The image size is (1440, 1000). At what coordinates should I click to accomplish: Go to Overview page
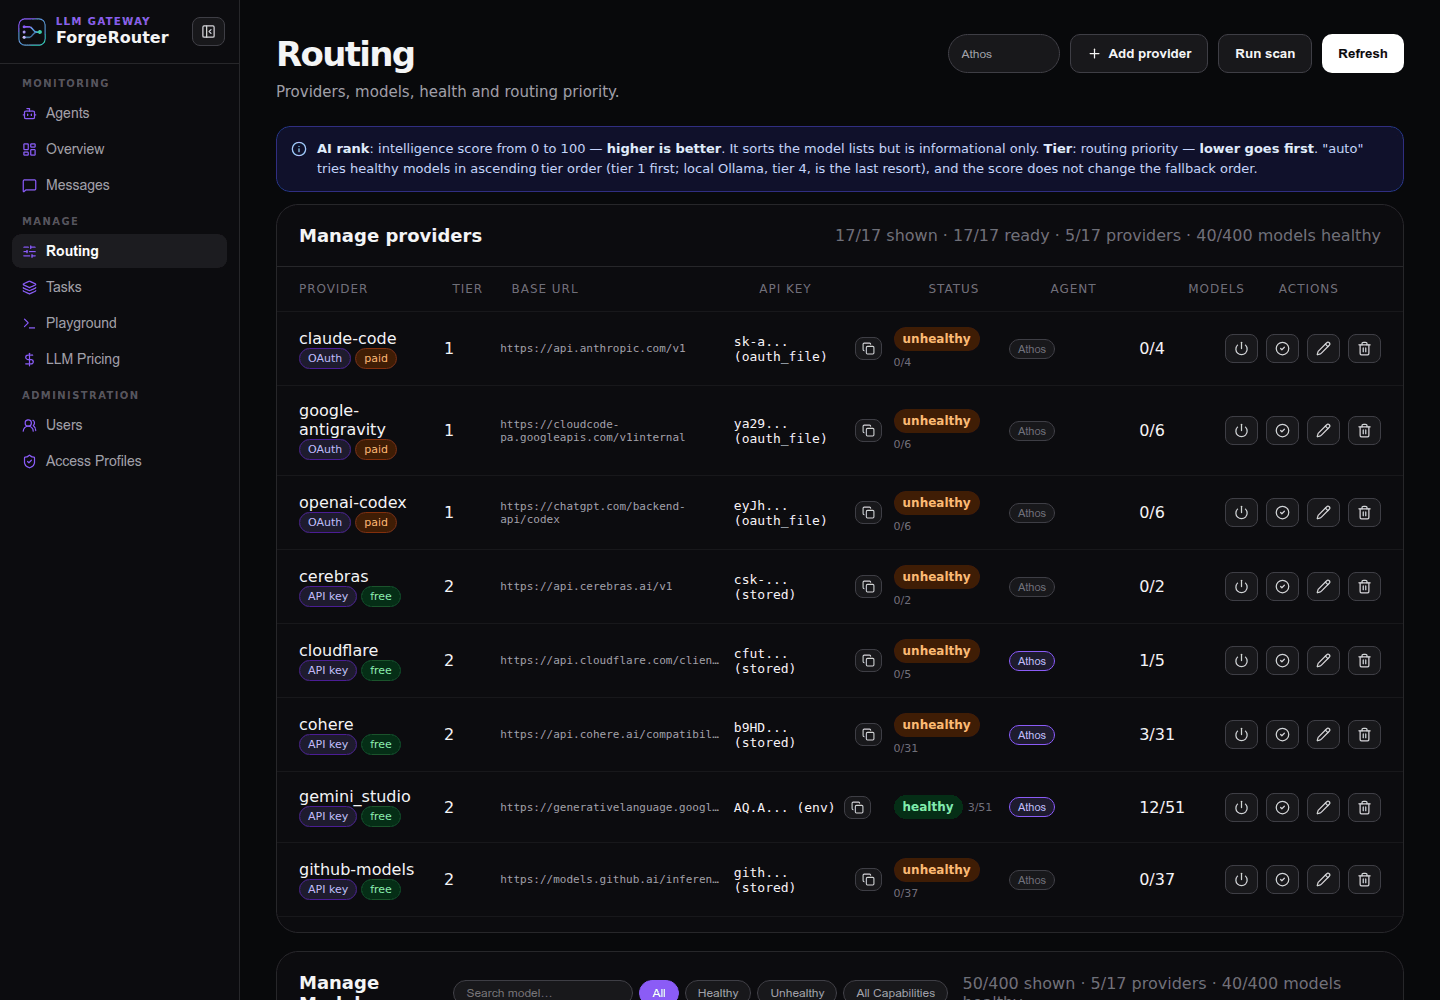coord(119,149)
